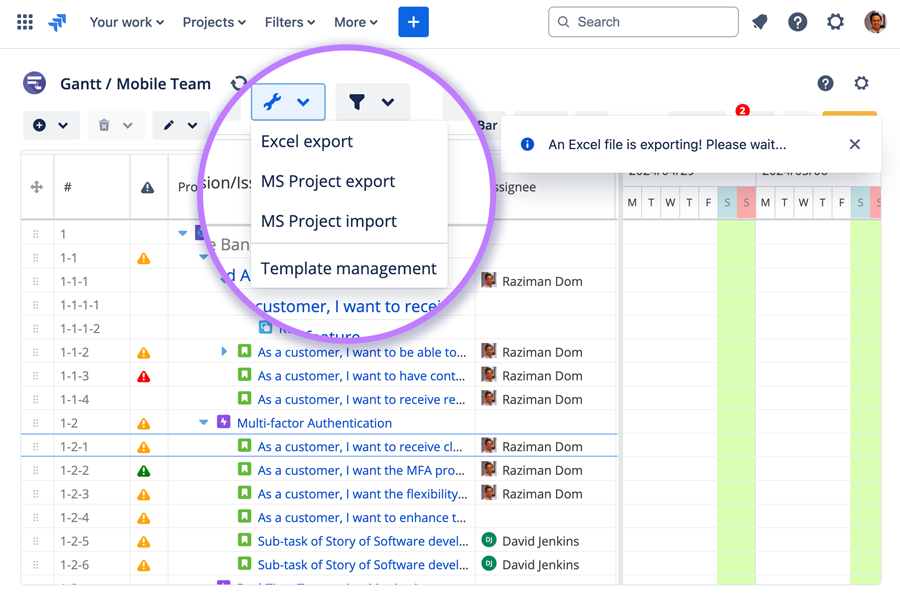Open 'As a customer, I want to be able to...' link
Image resolution: width=900 pixels, height=595 pixels.
362,352
